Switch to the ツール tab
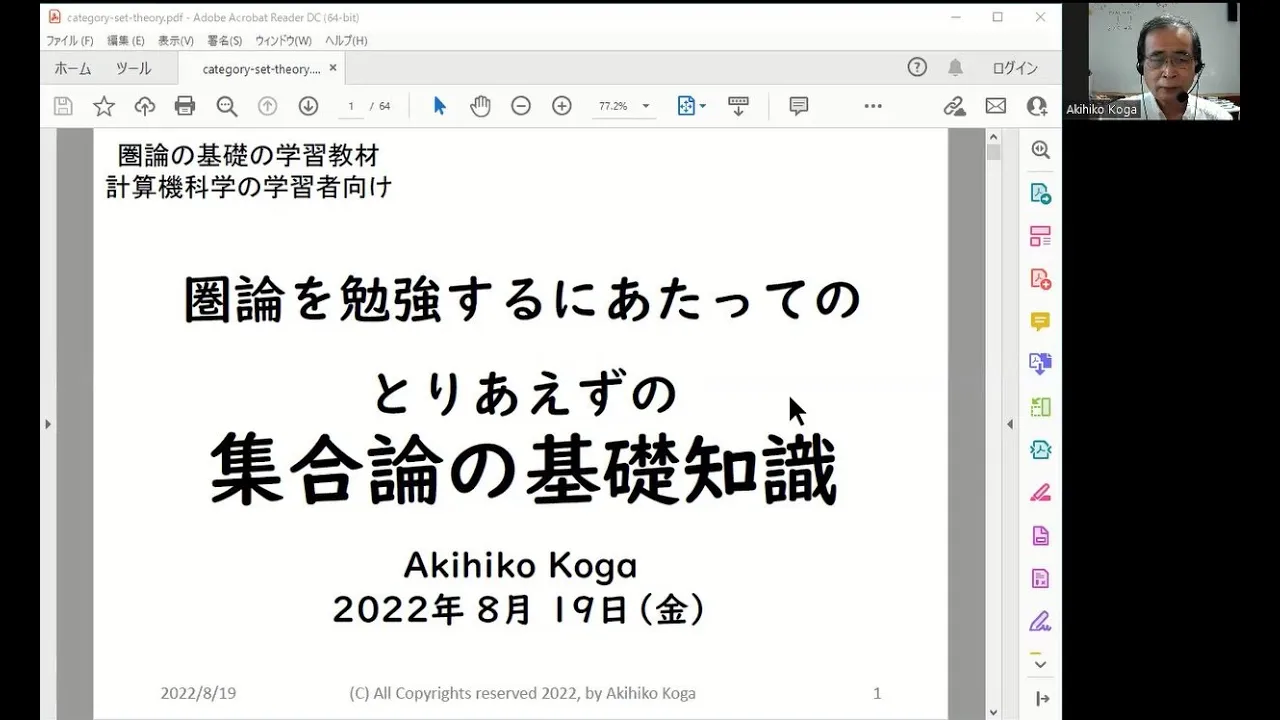Viewport: 1280px width, 720px height. coord(133,68)
